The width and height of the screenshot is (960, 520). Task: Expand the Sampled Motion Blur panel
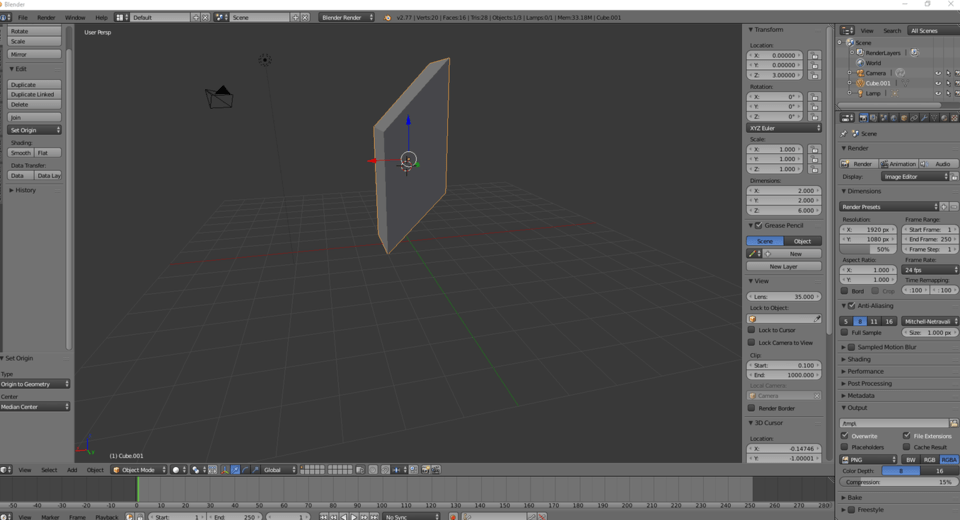[x=844, y=347]
